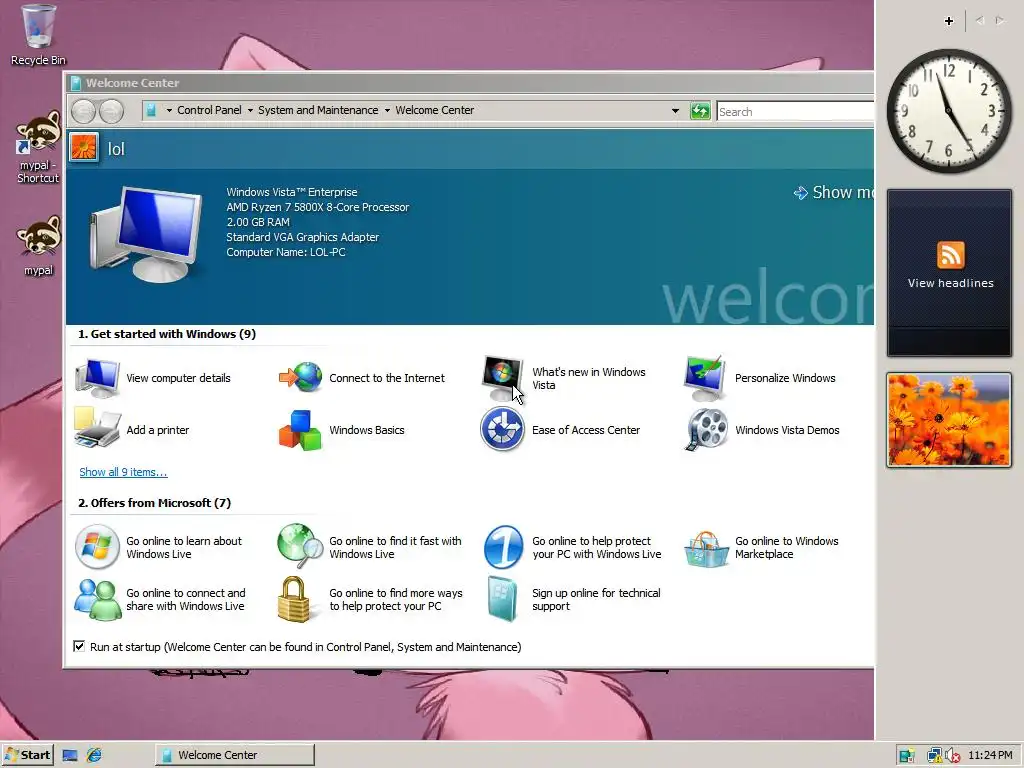Click the lol user account picture
This screenshot has width=1024, height=768.
pos(84,148)
